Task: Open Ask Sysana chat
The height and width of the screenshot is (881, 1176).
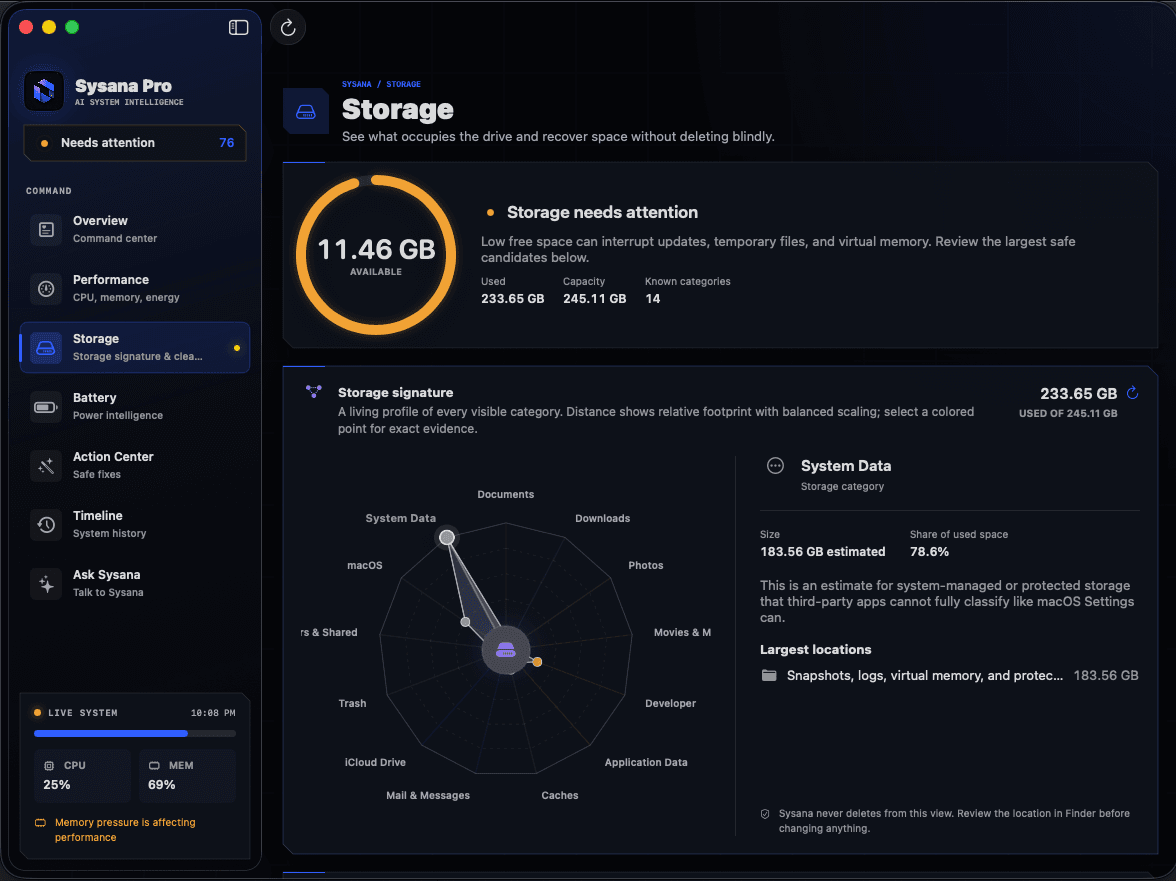Action: click(x=135, y=583)
